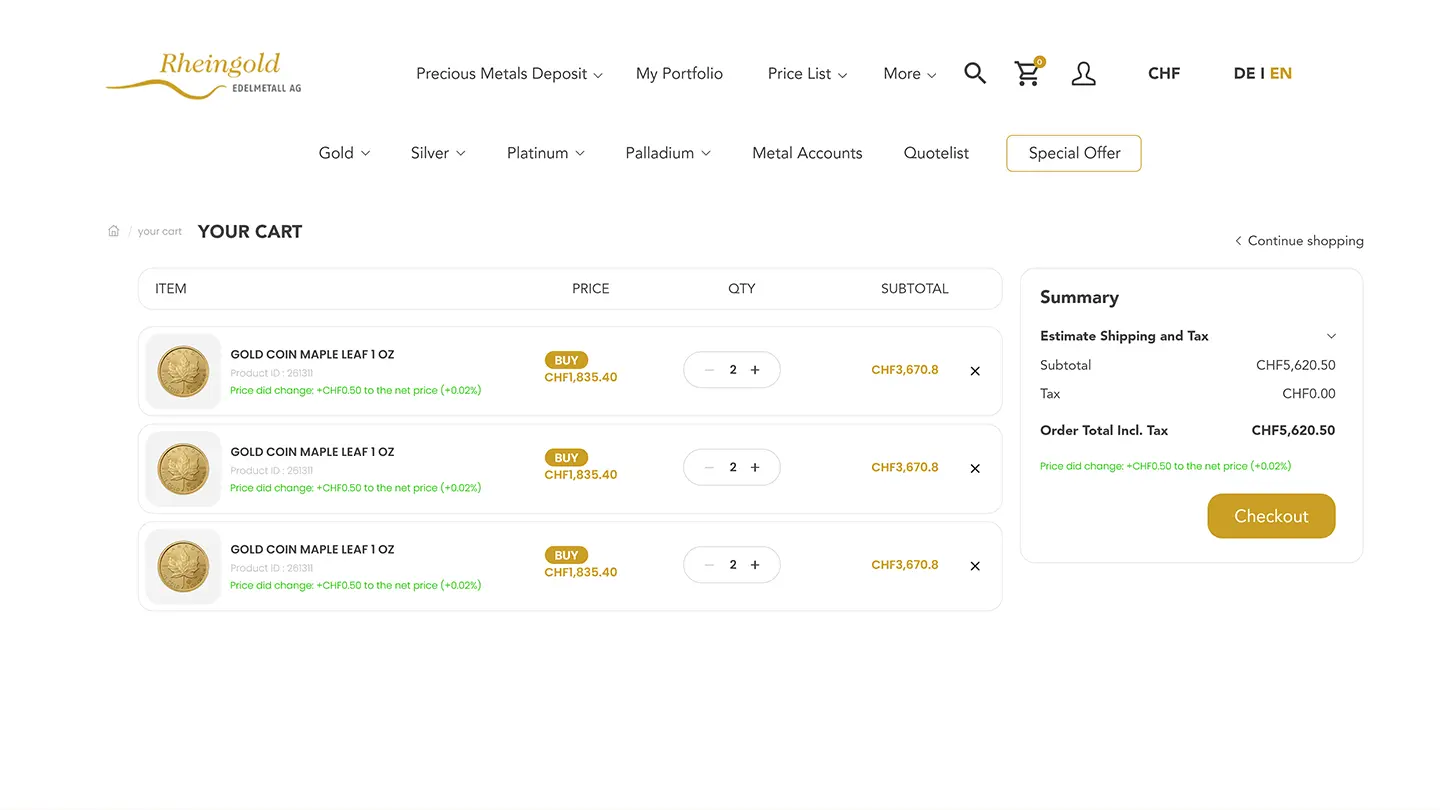1440x810 pixels.
Task: Click the QTY column header
Action: 741,289
